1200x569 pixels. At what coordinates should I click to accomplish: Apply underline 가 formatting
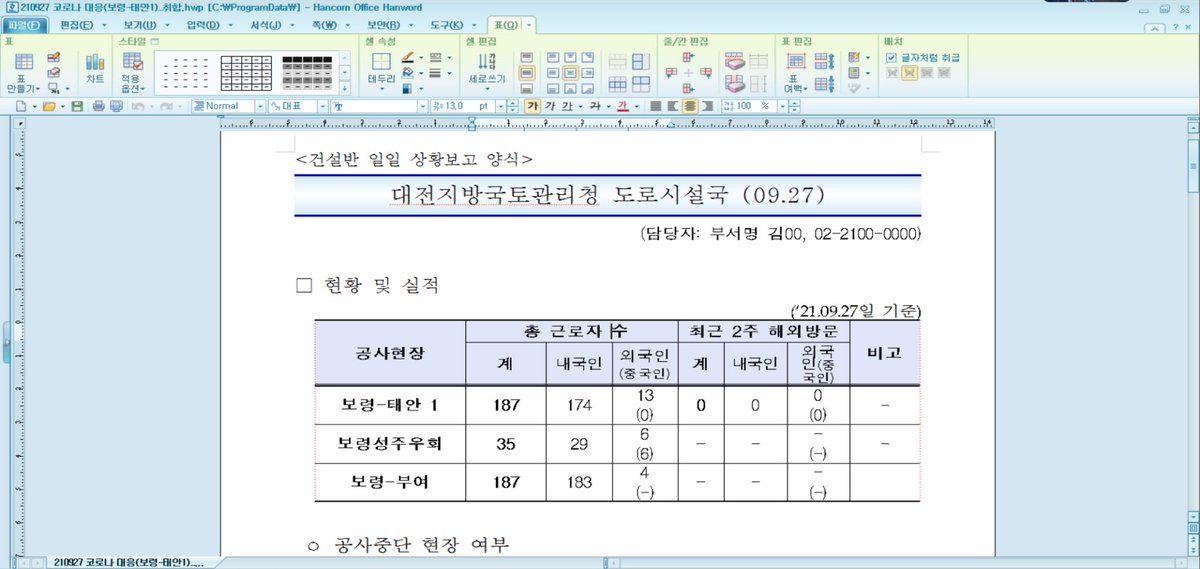[567, 105]
